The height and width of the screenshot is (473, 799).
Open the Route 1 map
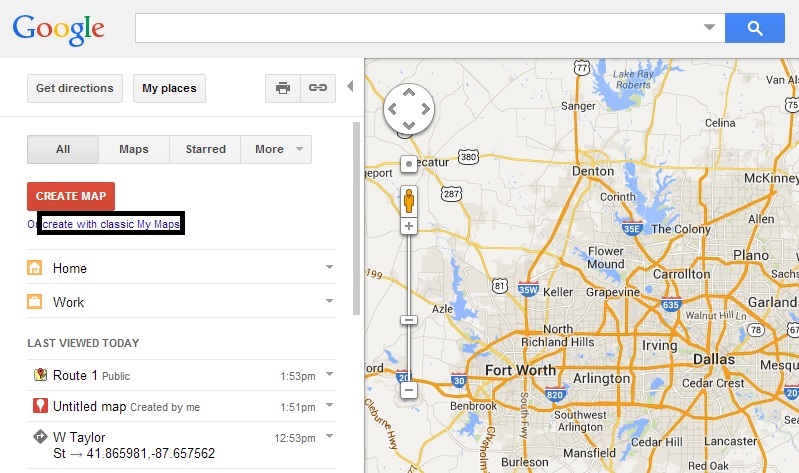point(75,376)
